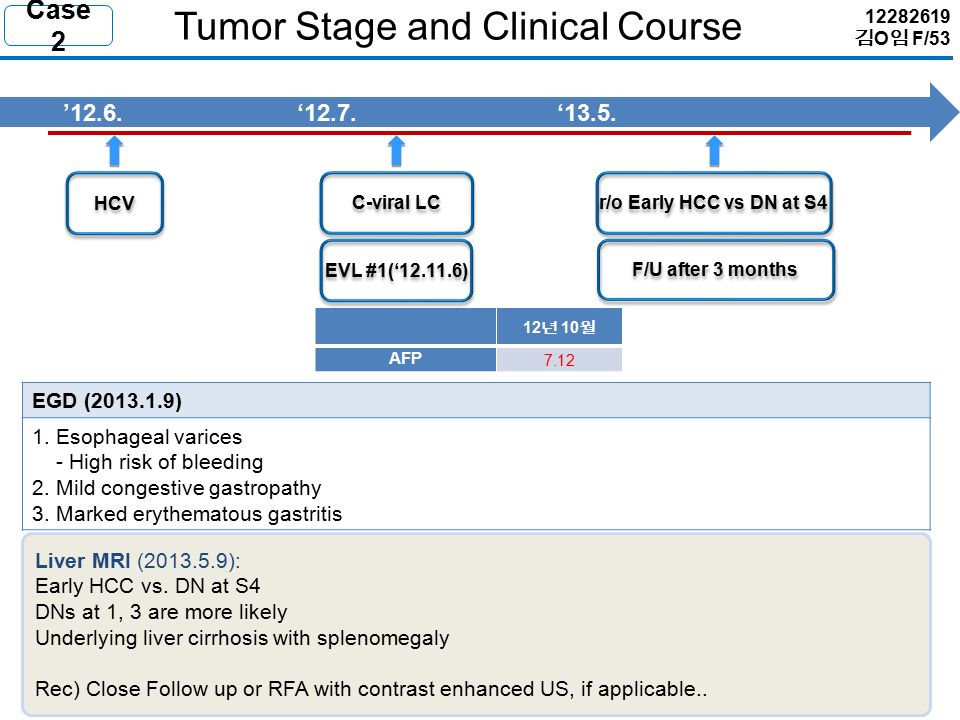Select the EVL #1('12.11.6) box
Viewport: 960px width, 720px height.
tap(397, 271)
